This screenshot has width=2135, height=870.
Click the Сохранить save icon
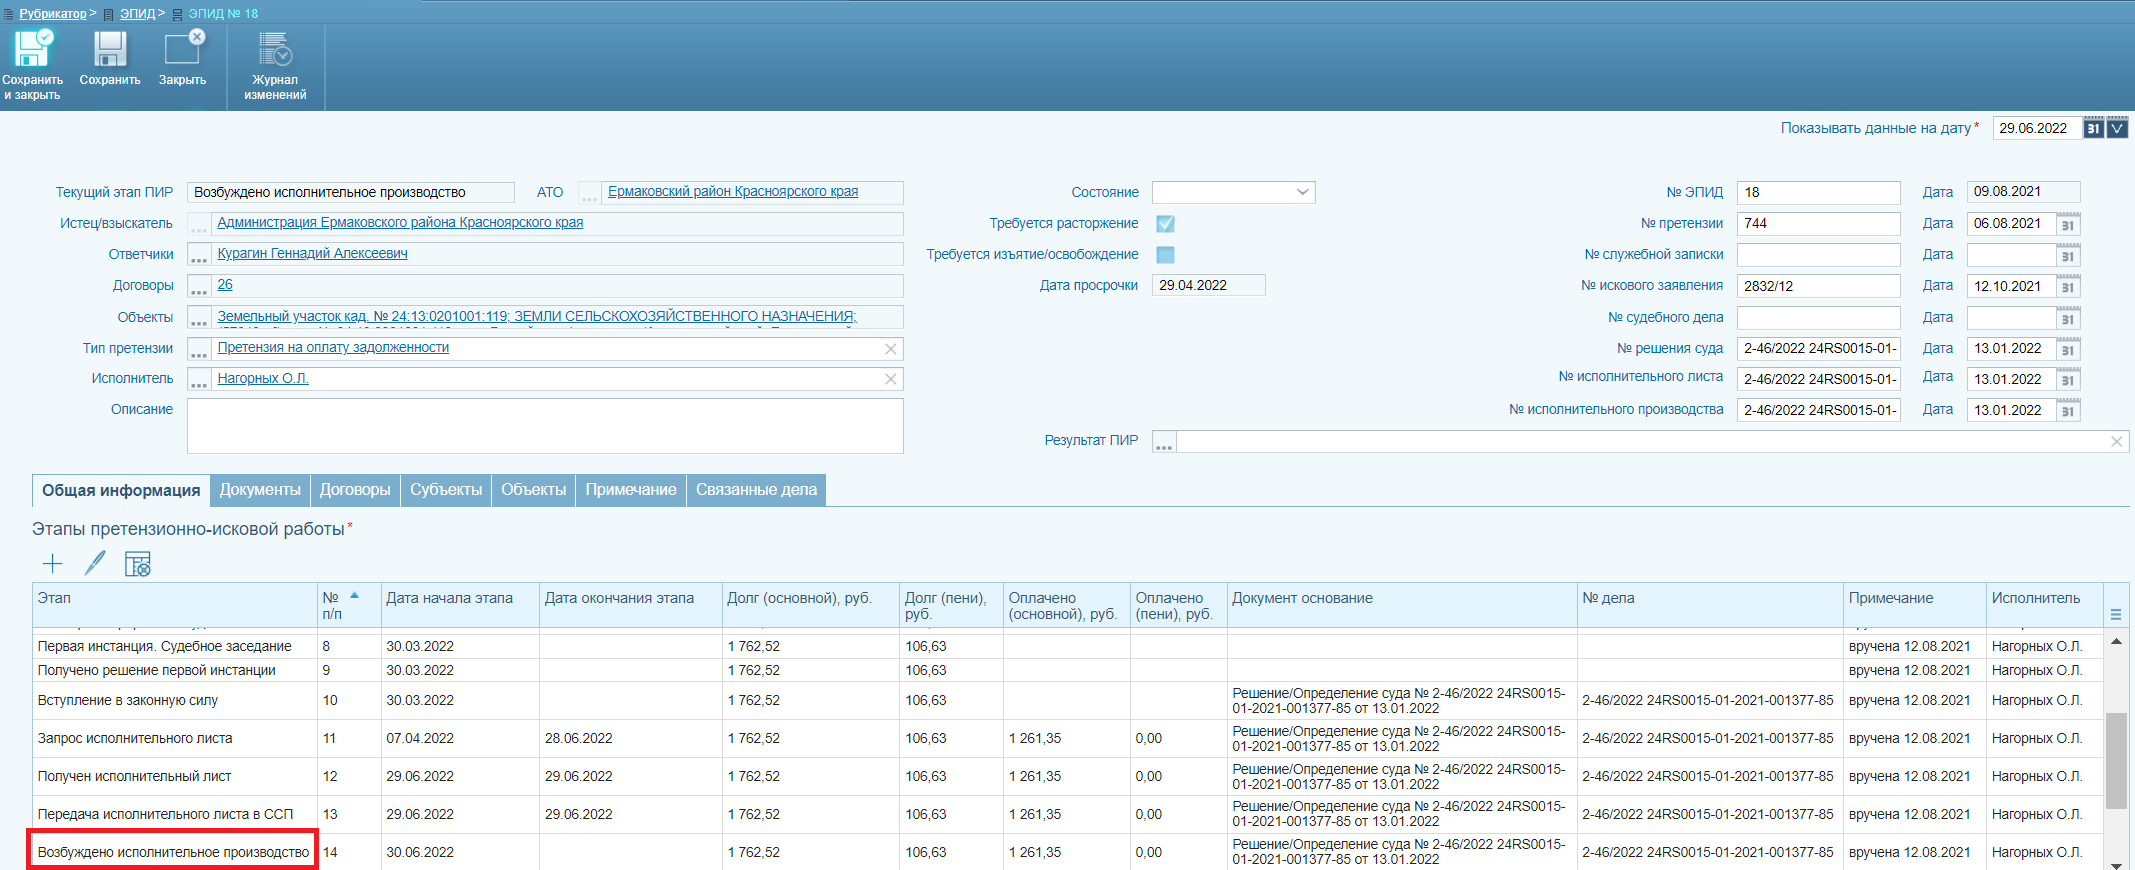click(109, 48)
